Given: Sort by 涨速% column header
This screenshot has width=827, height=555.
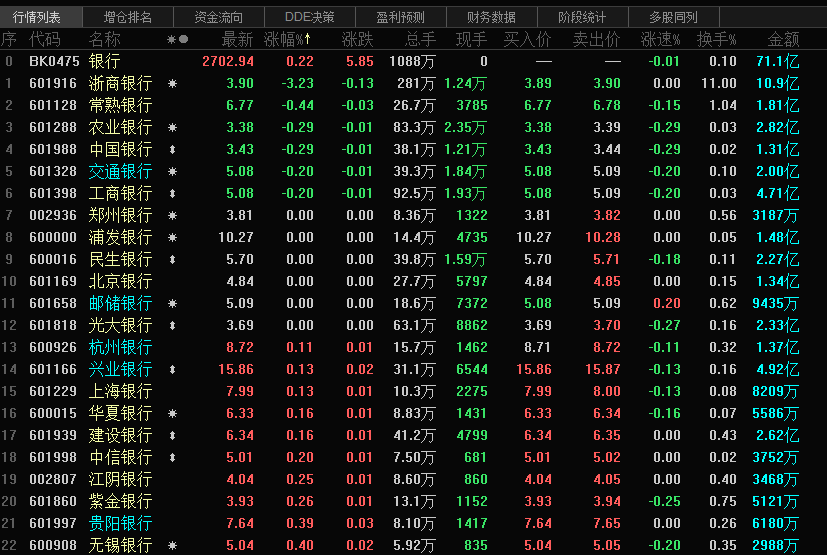Looking at the screenshot, I should [660, 40].
